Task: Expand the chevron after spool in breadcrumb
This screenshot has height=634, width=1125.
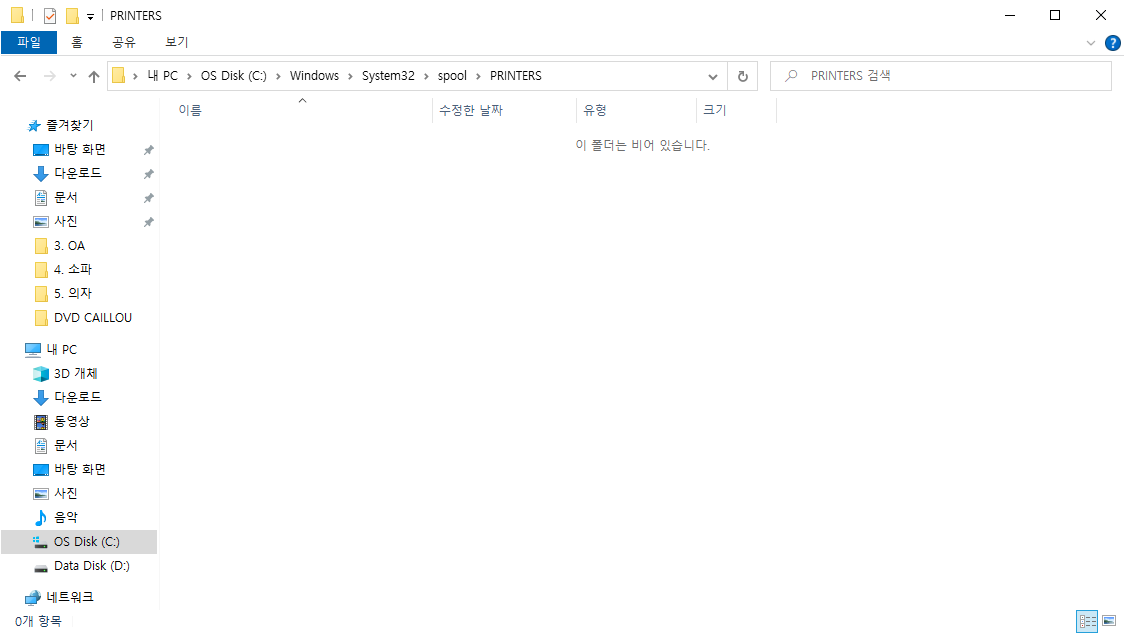Action: 478,76
